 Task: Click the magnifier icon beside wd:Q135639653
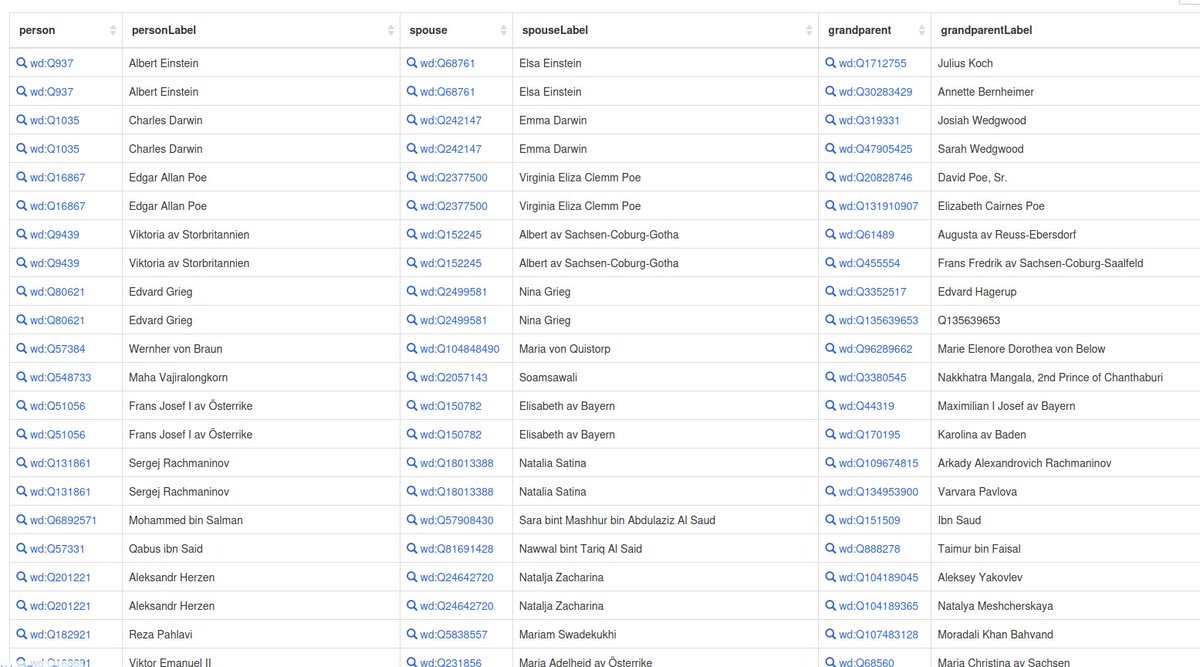[x=830, y=320]
